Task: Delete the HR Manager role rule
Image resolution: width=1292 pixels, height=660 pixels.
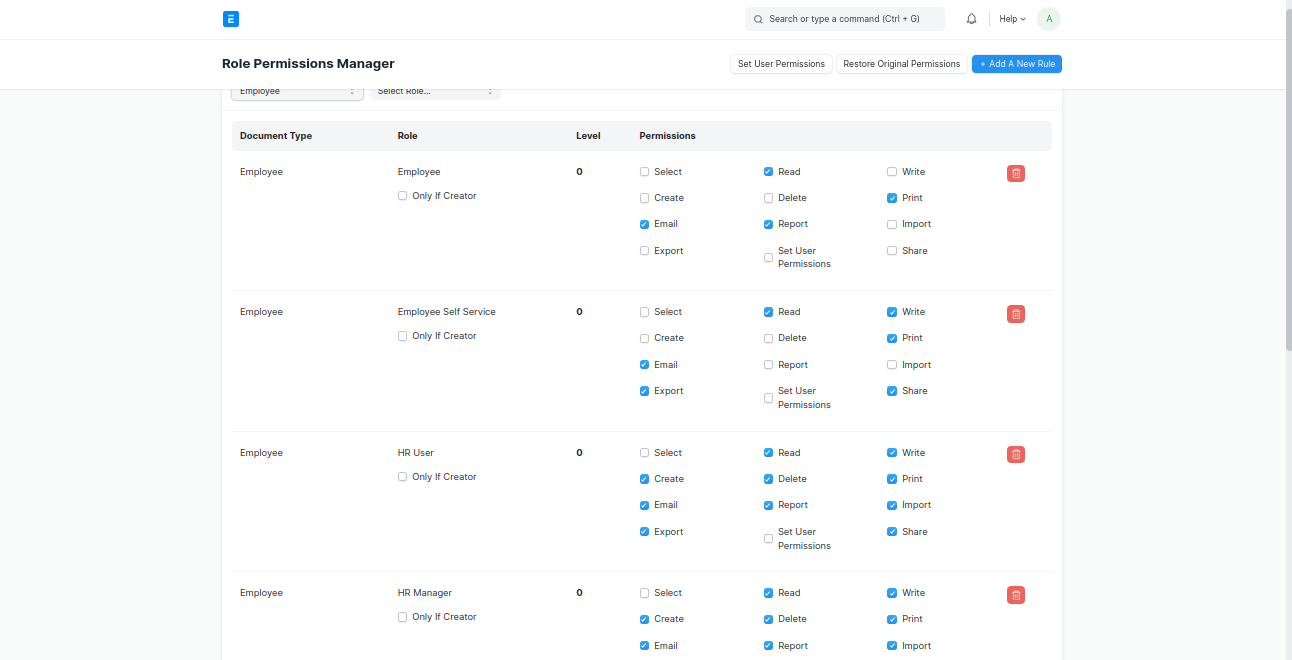Action: pos(1016,595)
